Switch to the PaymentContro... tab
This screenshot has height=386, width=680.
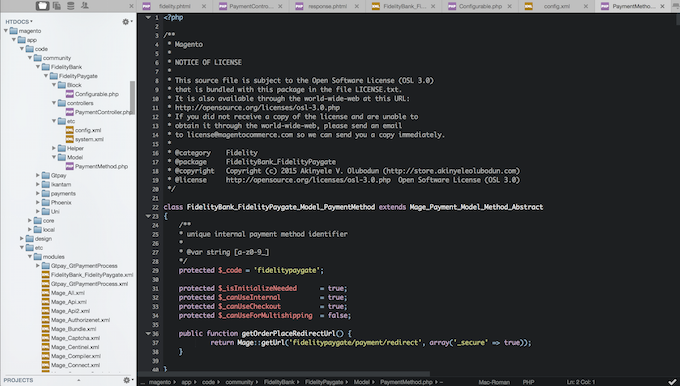pyautogui.click(x=251, y=6)
